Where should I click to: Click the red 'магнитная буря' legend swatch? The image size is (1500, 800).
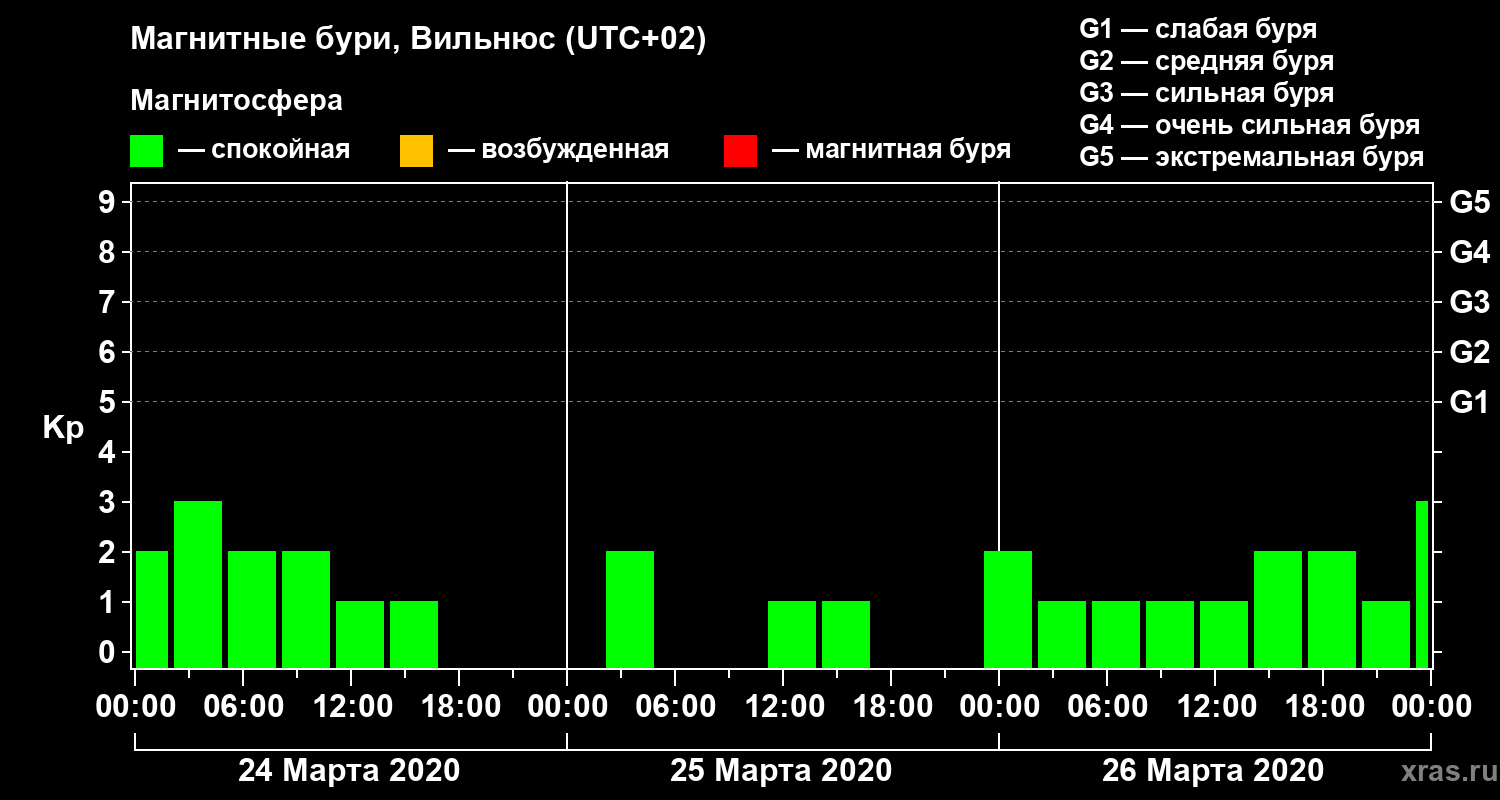(x=741, y=151)
